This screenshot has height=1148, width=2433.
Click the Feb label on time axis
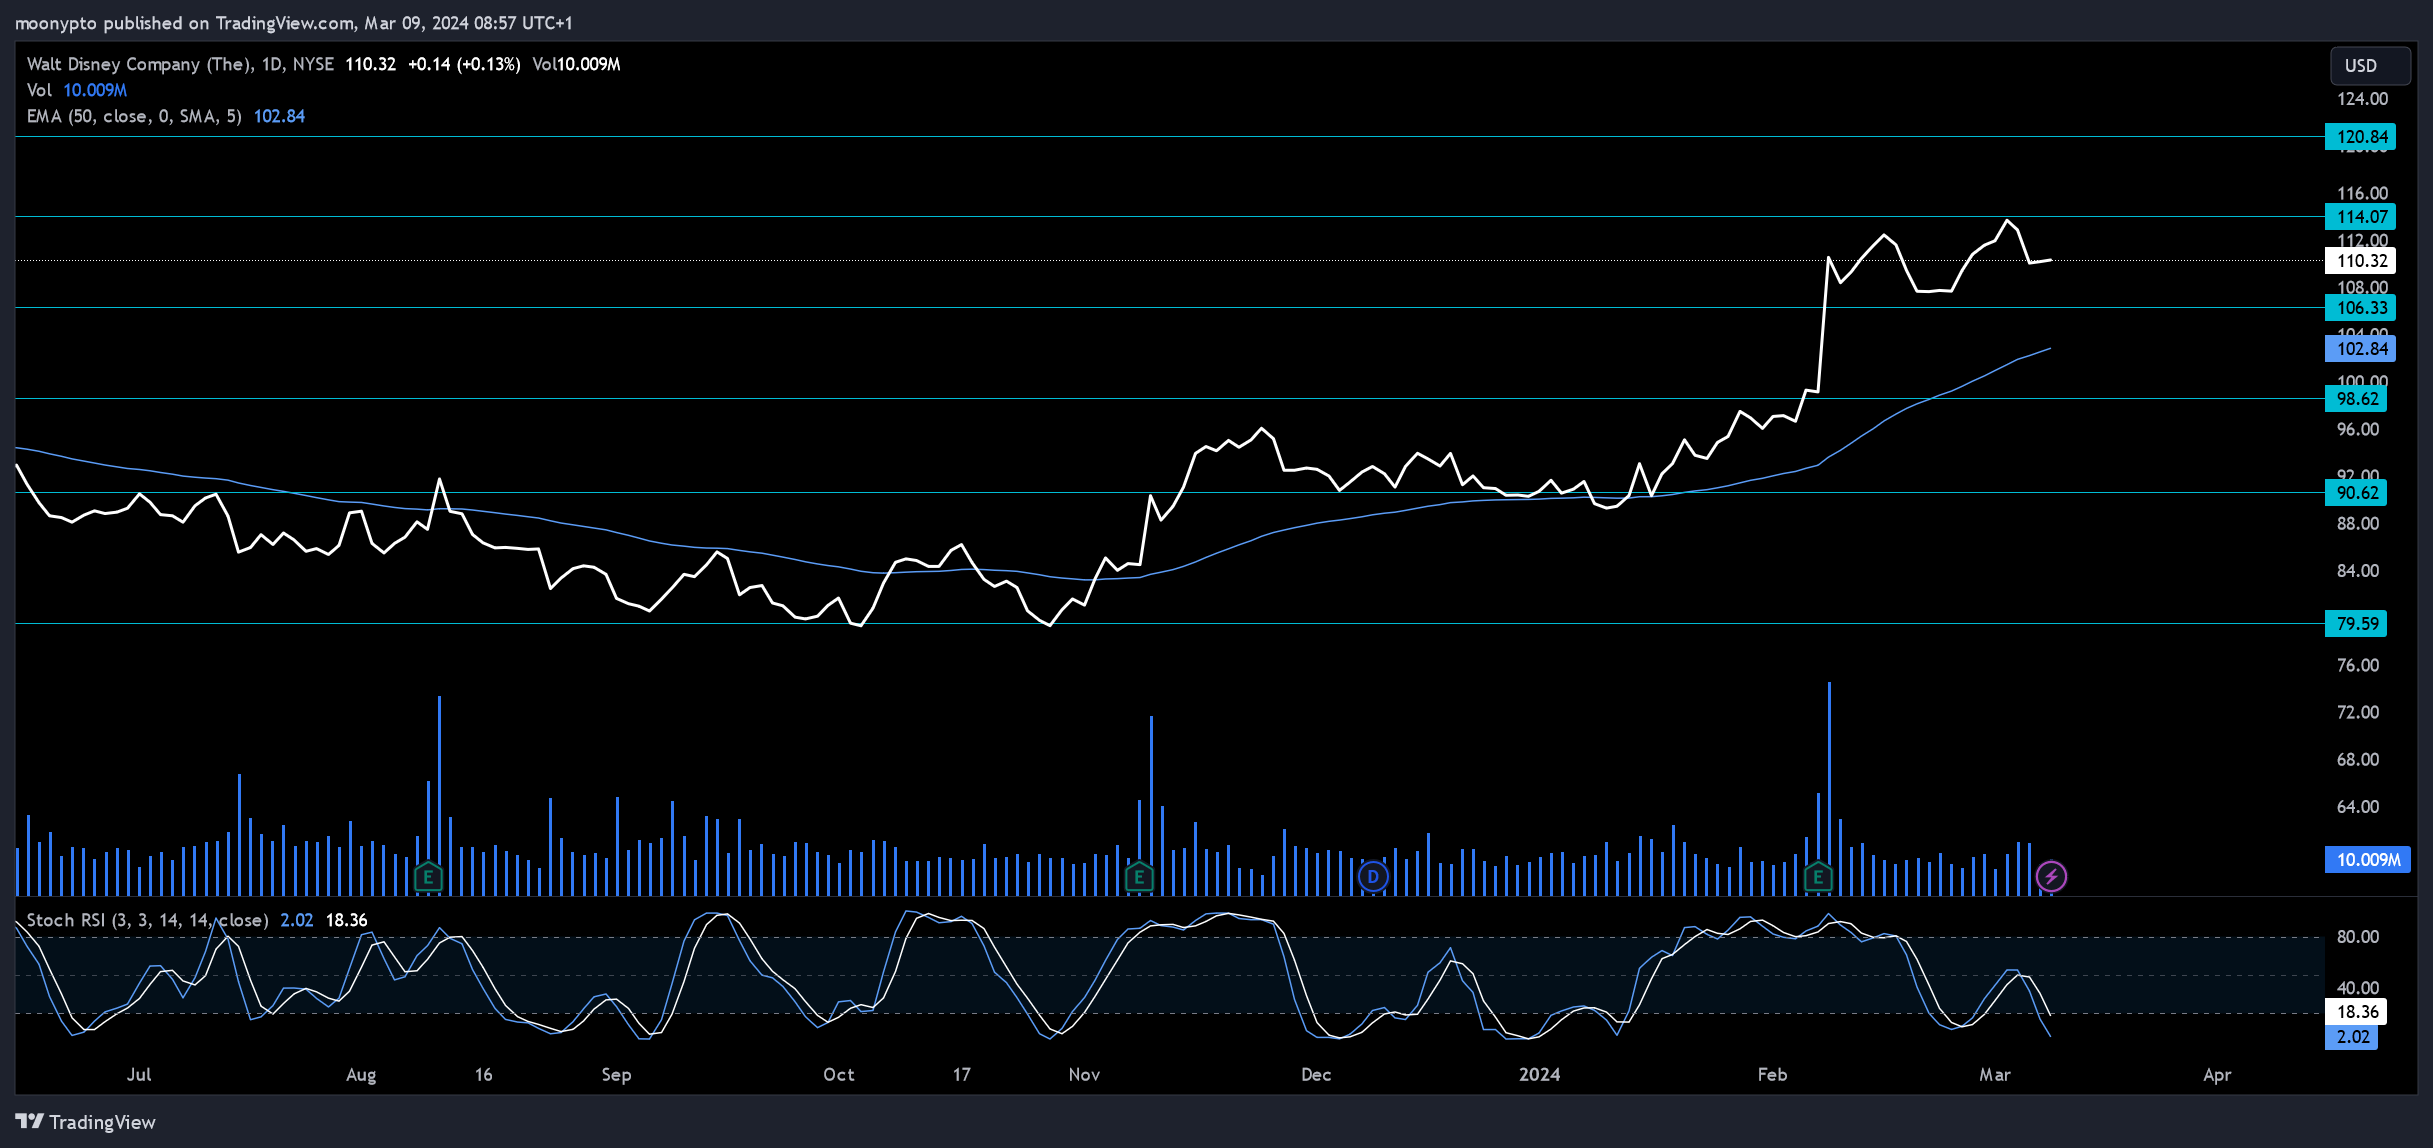click(x=1772, y=1074)
